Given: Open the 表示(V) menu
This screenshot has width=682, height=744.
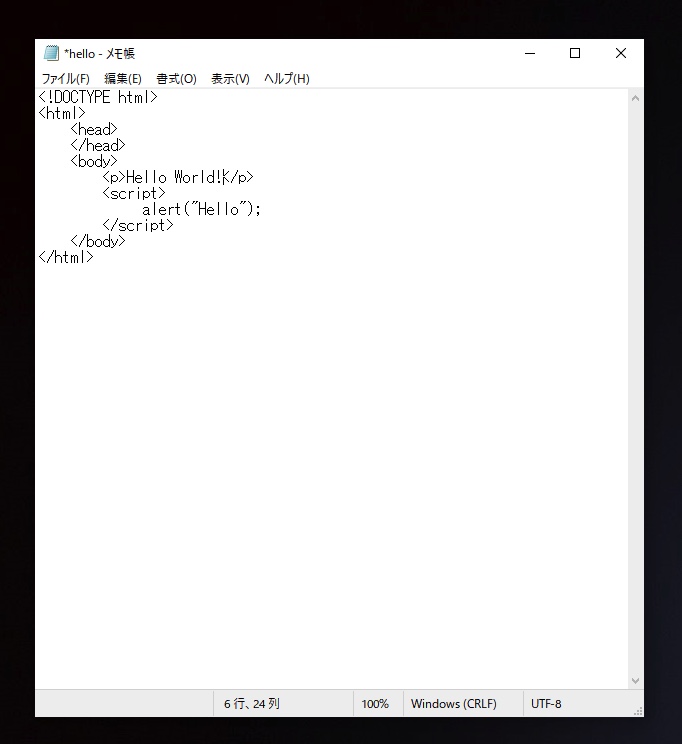Looking at the screenshot, I should [230, 79].
